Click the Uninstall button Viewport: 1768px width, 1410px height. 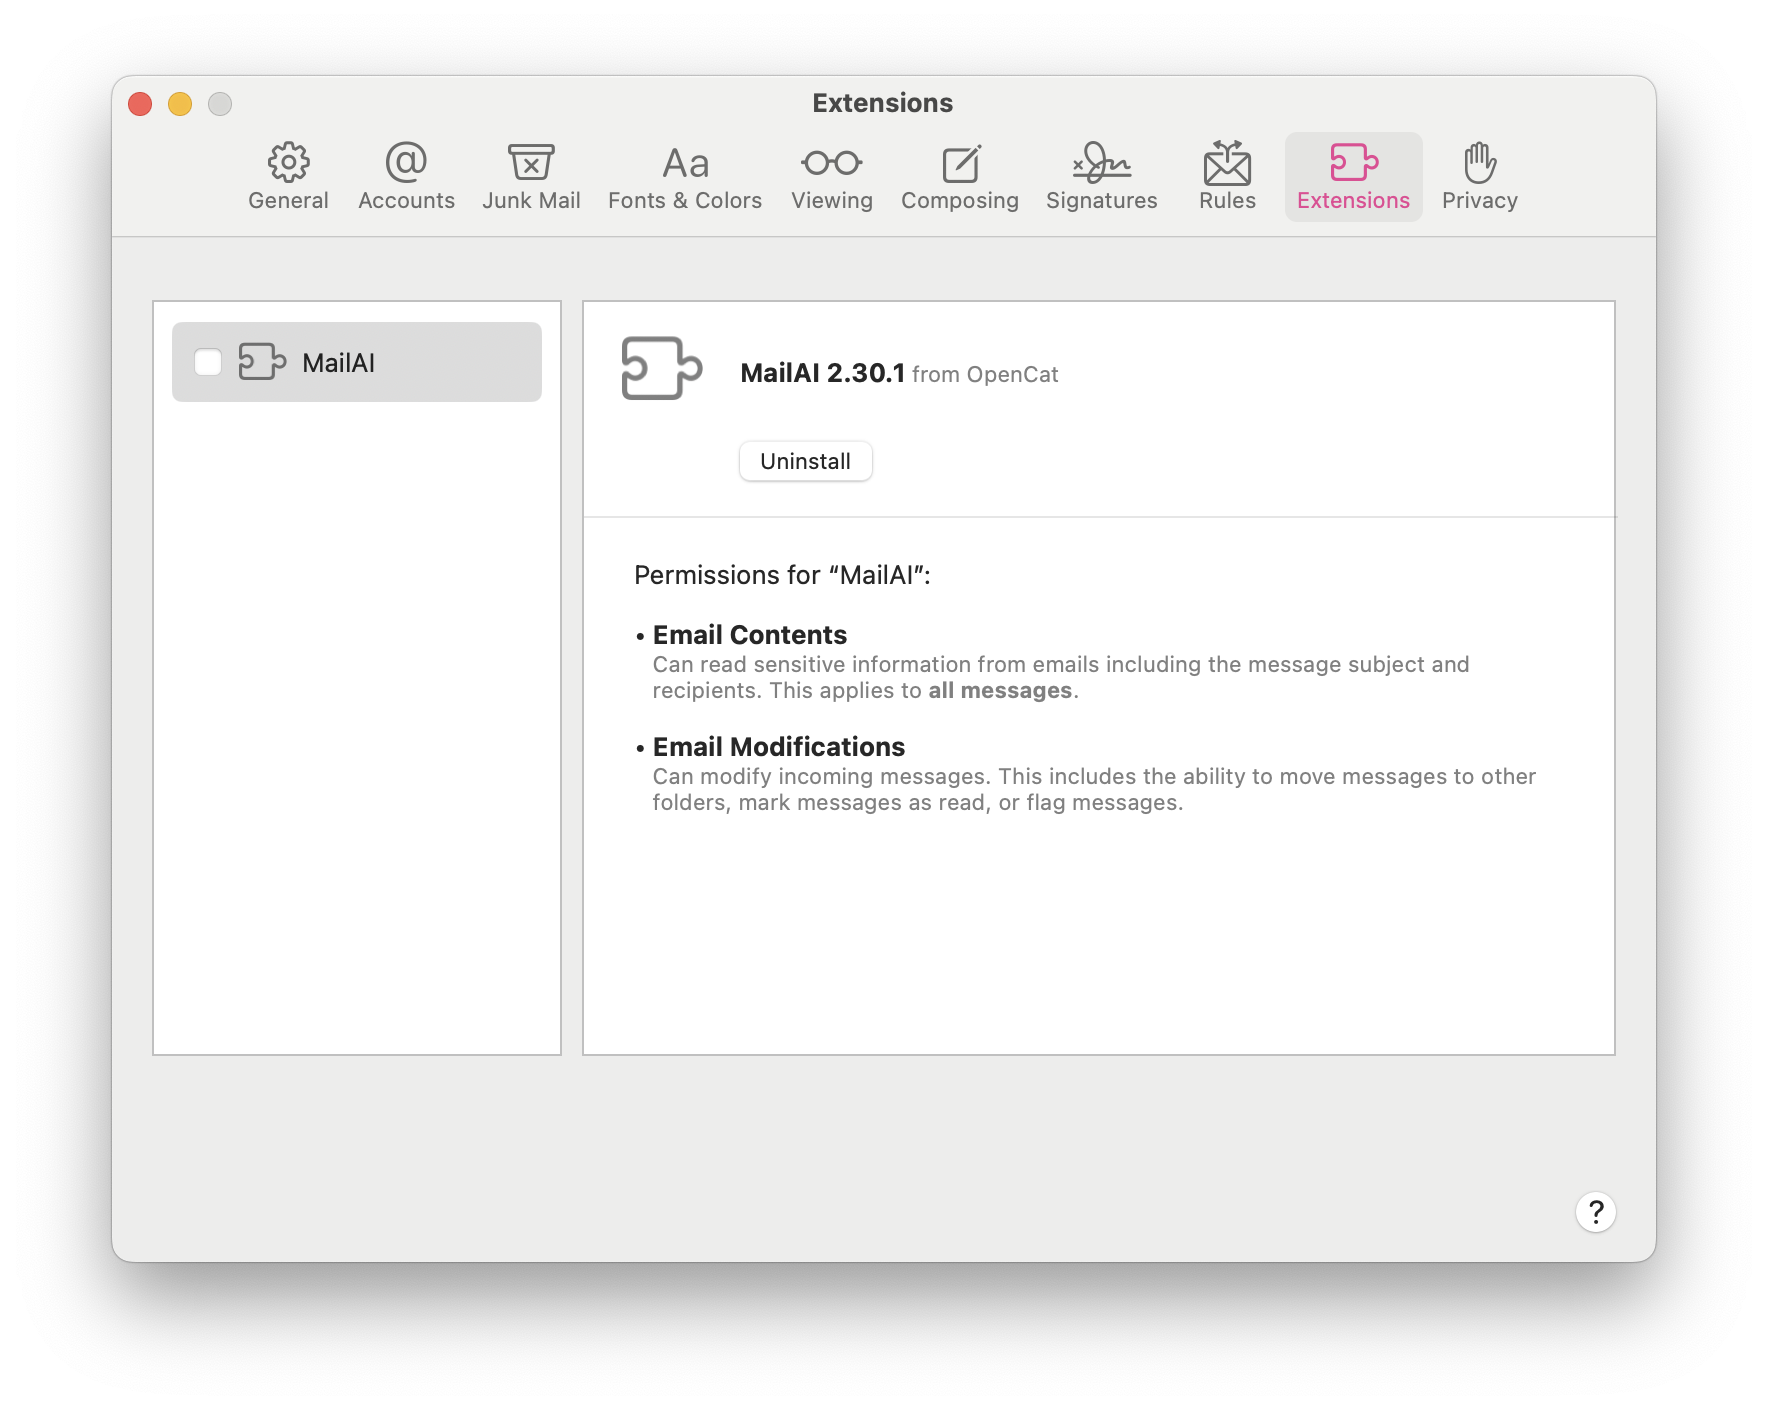(805, 461)
